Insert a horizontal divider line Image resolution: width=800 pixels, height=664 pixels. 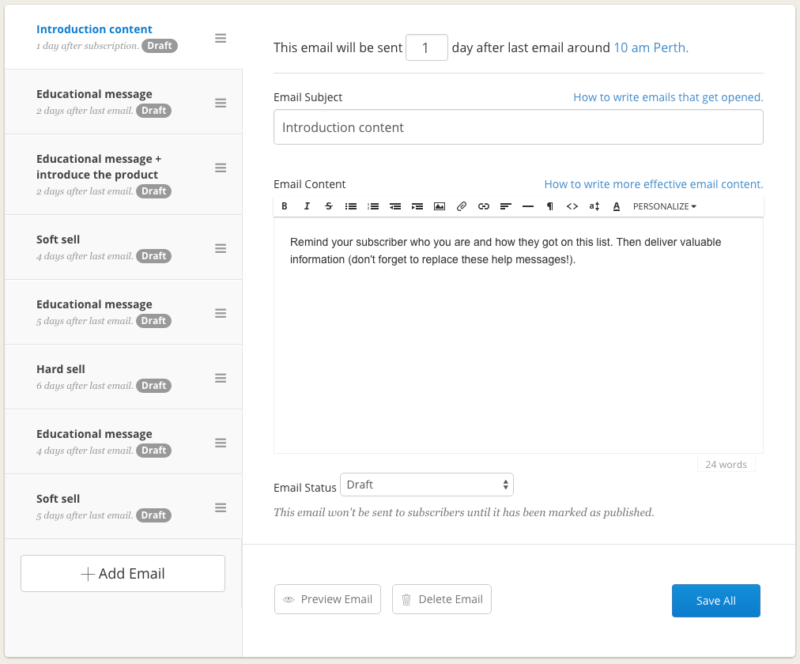(x=527, y=206)
